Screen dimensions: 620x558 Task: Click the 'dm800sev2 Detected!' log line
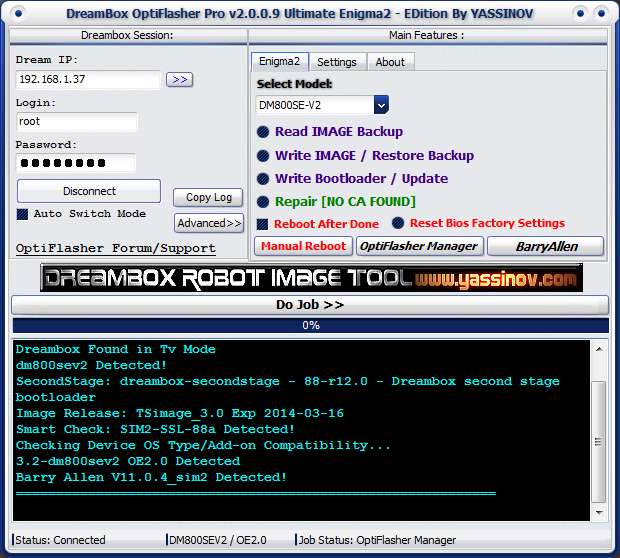(91, 365)
